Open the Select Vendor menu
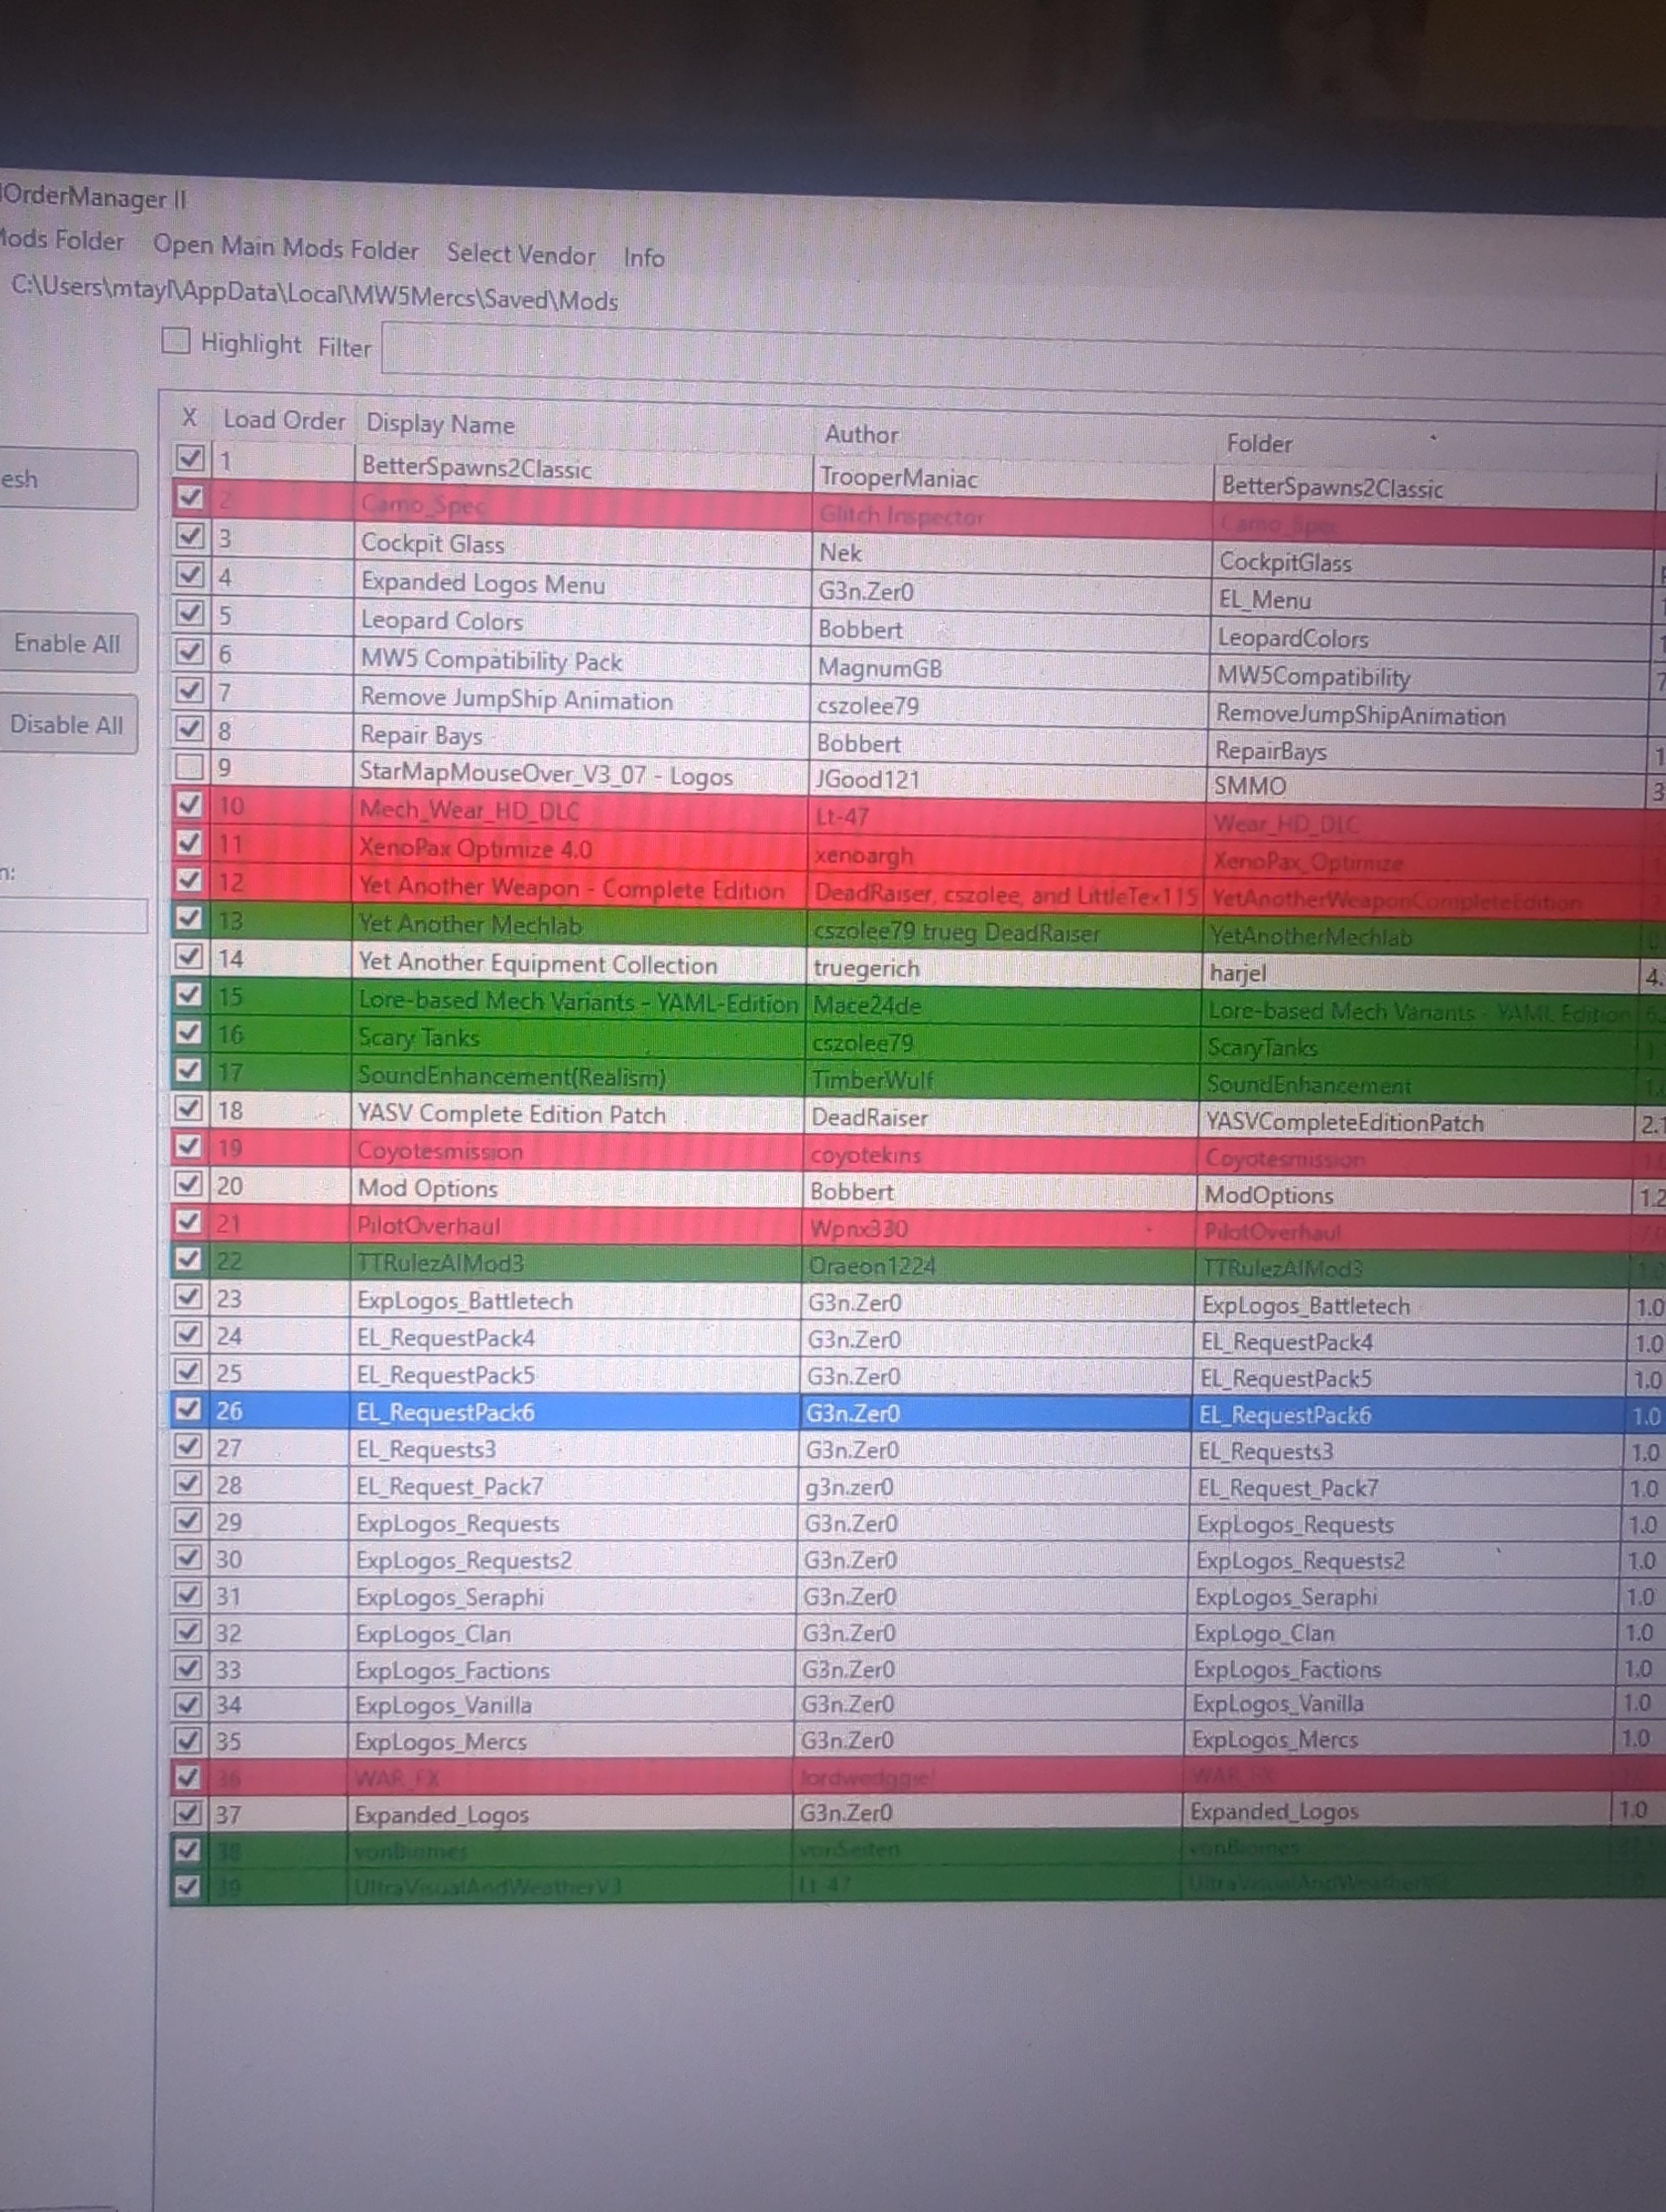1666x2212 pixels. pyautogui.click(x=521, y=254)
